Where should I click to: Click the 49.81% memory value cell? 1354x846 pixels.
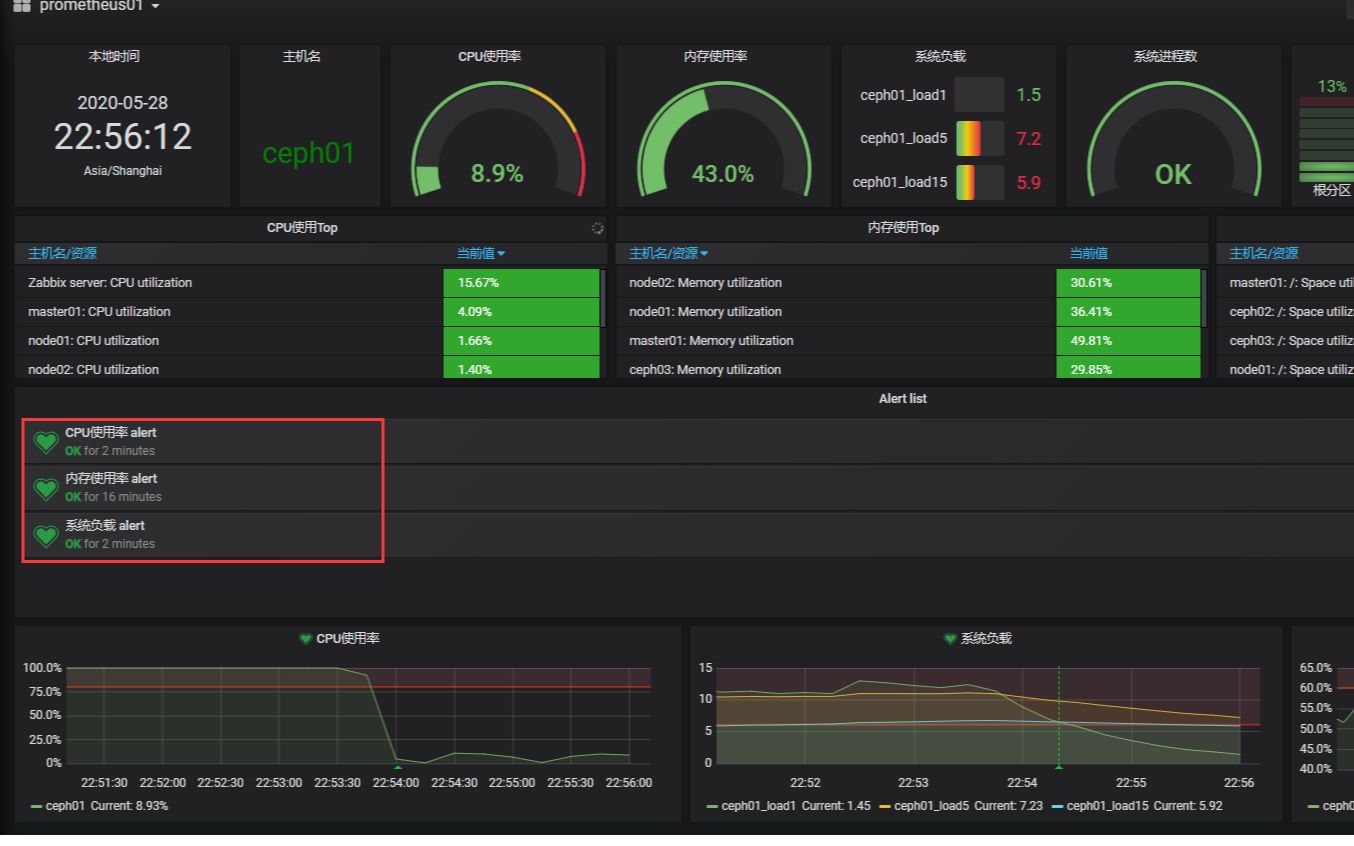(1128, 341)
